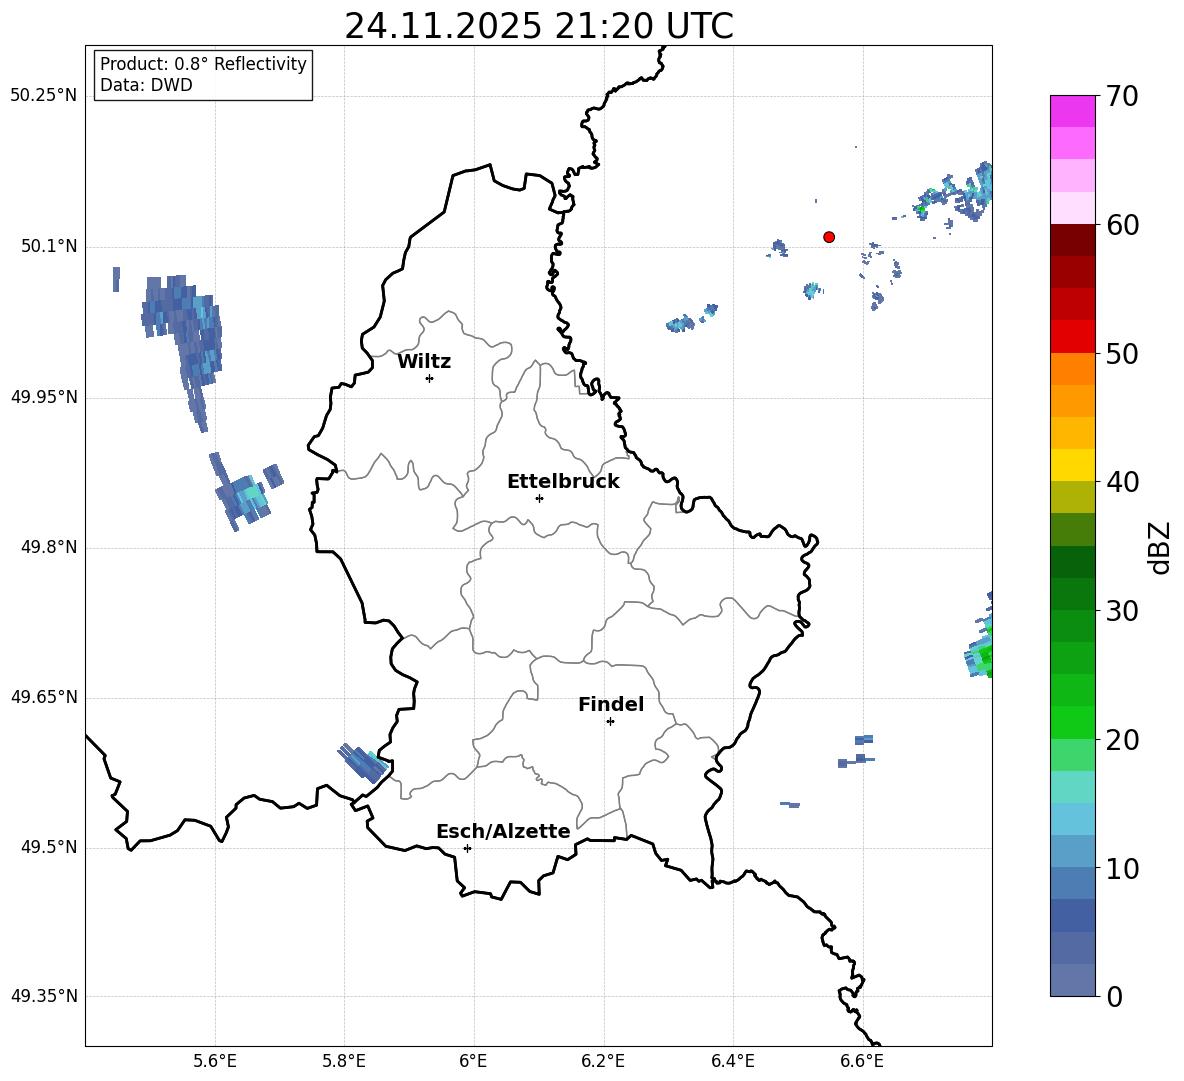Click the colorbar value 30
1184x1081 pixels.
click(1122, 611)
